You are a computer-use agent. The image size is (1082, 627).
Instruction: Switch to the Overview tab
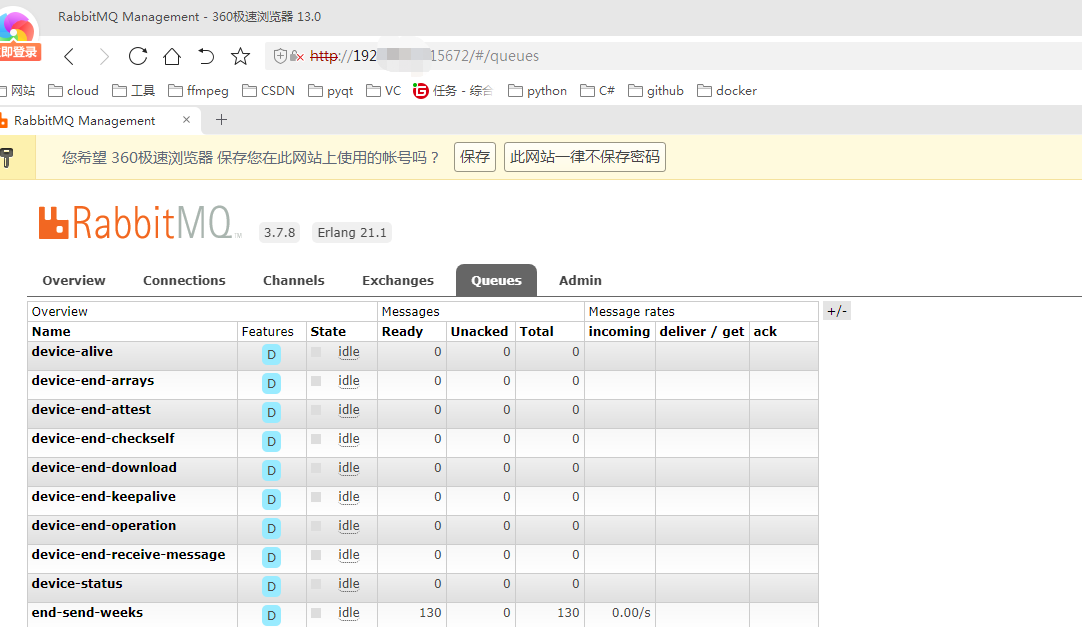point(74,281)
